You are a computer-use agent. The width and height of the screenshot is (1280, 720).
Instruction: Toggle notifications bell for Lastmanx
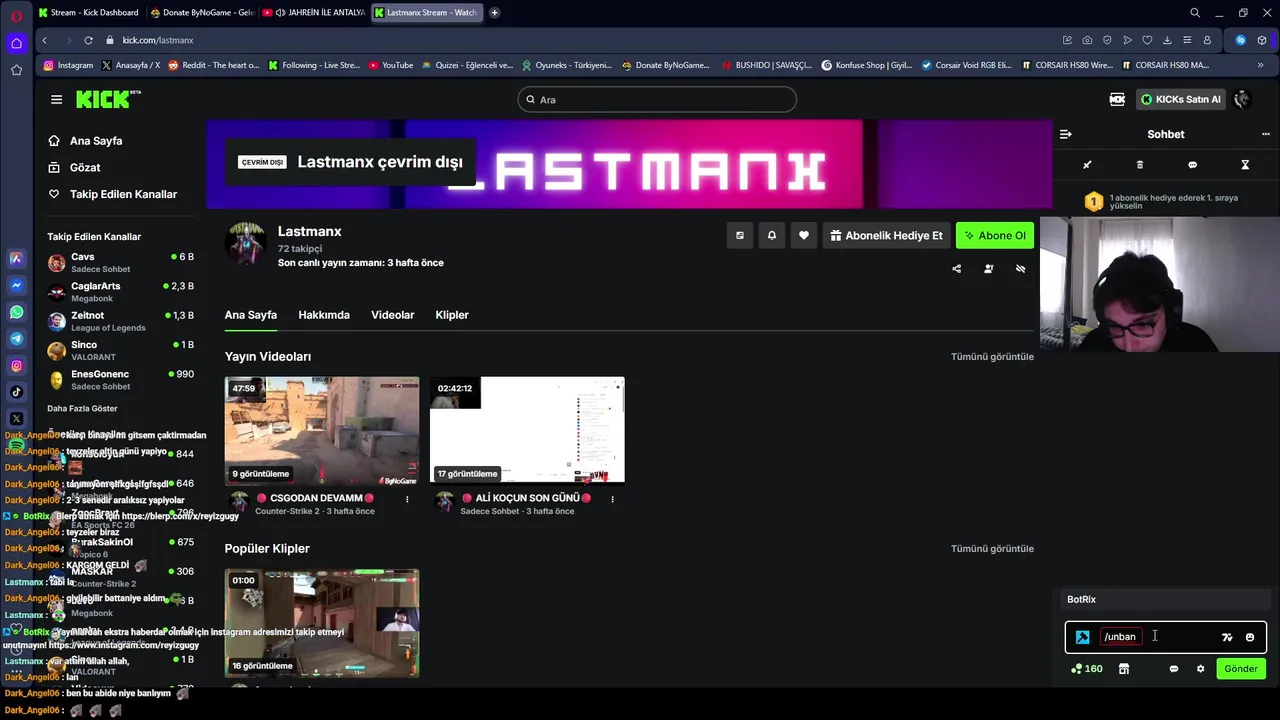(x=771, y=235)
